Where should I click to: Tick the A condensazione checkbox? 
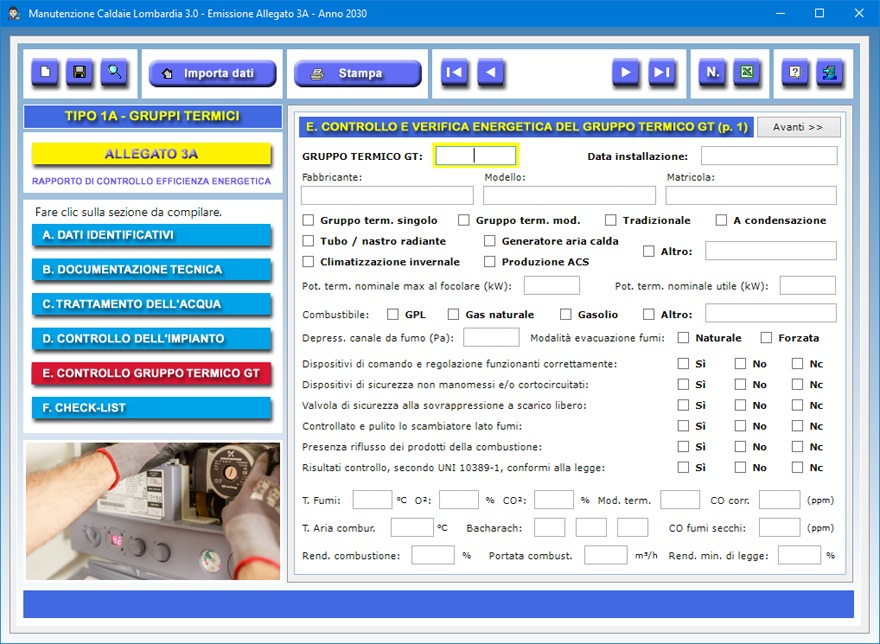pyautogui.click(x=721, y=220)
